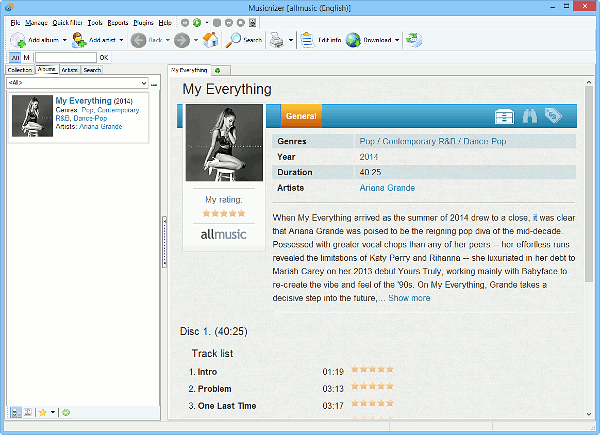Viewport: 600px width, 435px height.
Task: Toggle the 'All' alphabet filter button
Action: point(15,58)
